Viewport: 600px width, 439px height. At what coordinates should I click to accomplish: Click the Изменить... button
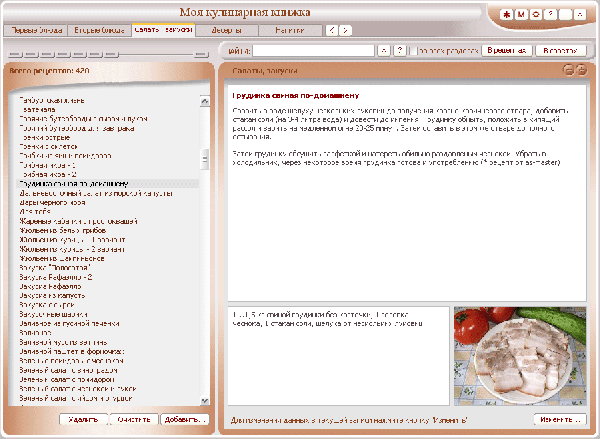[x=560, y=419]
